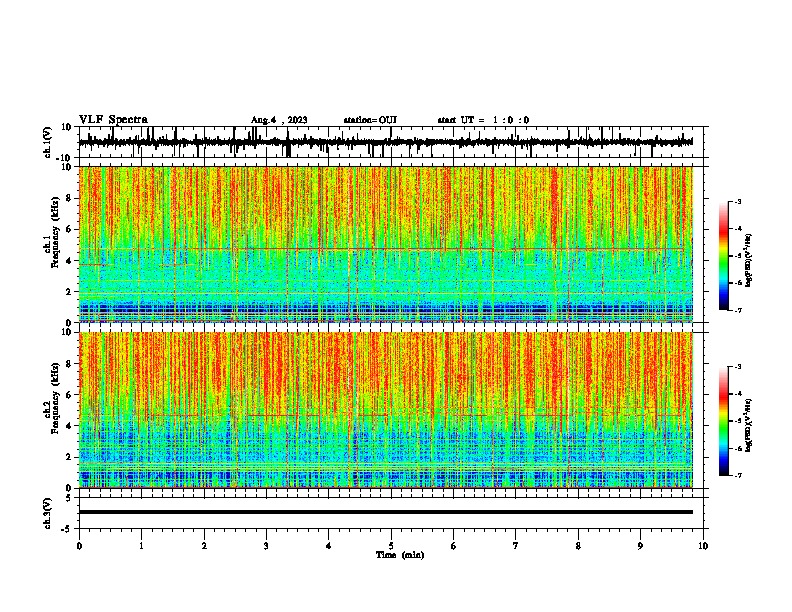The image size is (792, 612).
Task: Click the "2" tick label on the Time axis
Action: pyautogui.click(x=204, y=546)
